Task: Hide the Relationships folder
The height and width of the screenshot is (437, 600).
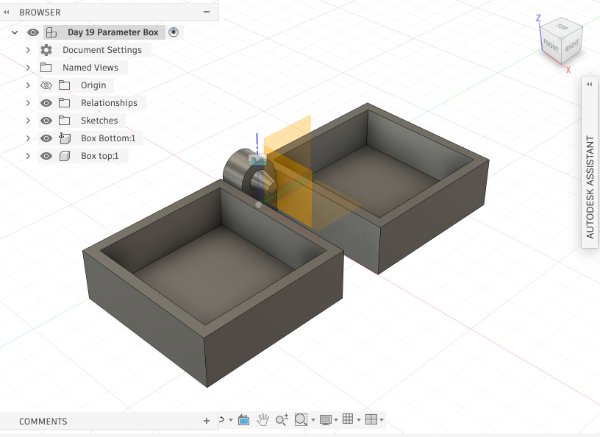Action: coord(46,103)
